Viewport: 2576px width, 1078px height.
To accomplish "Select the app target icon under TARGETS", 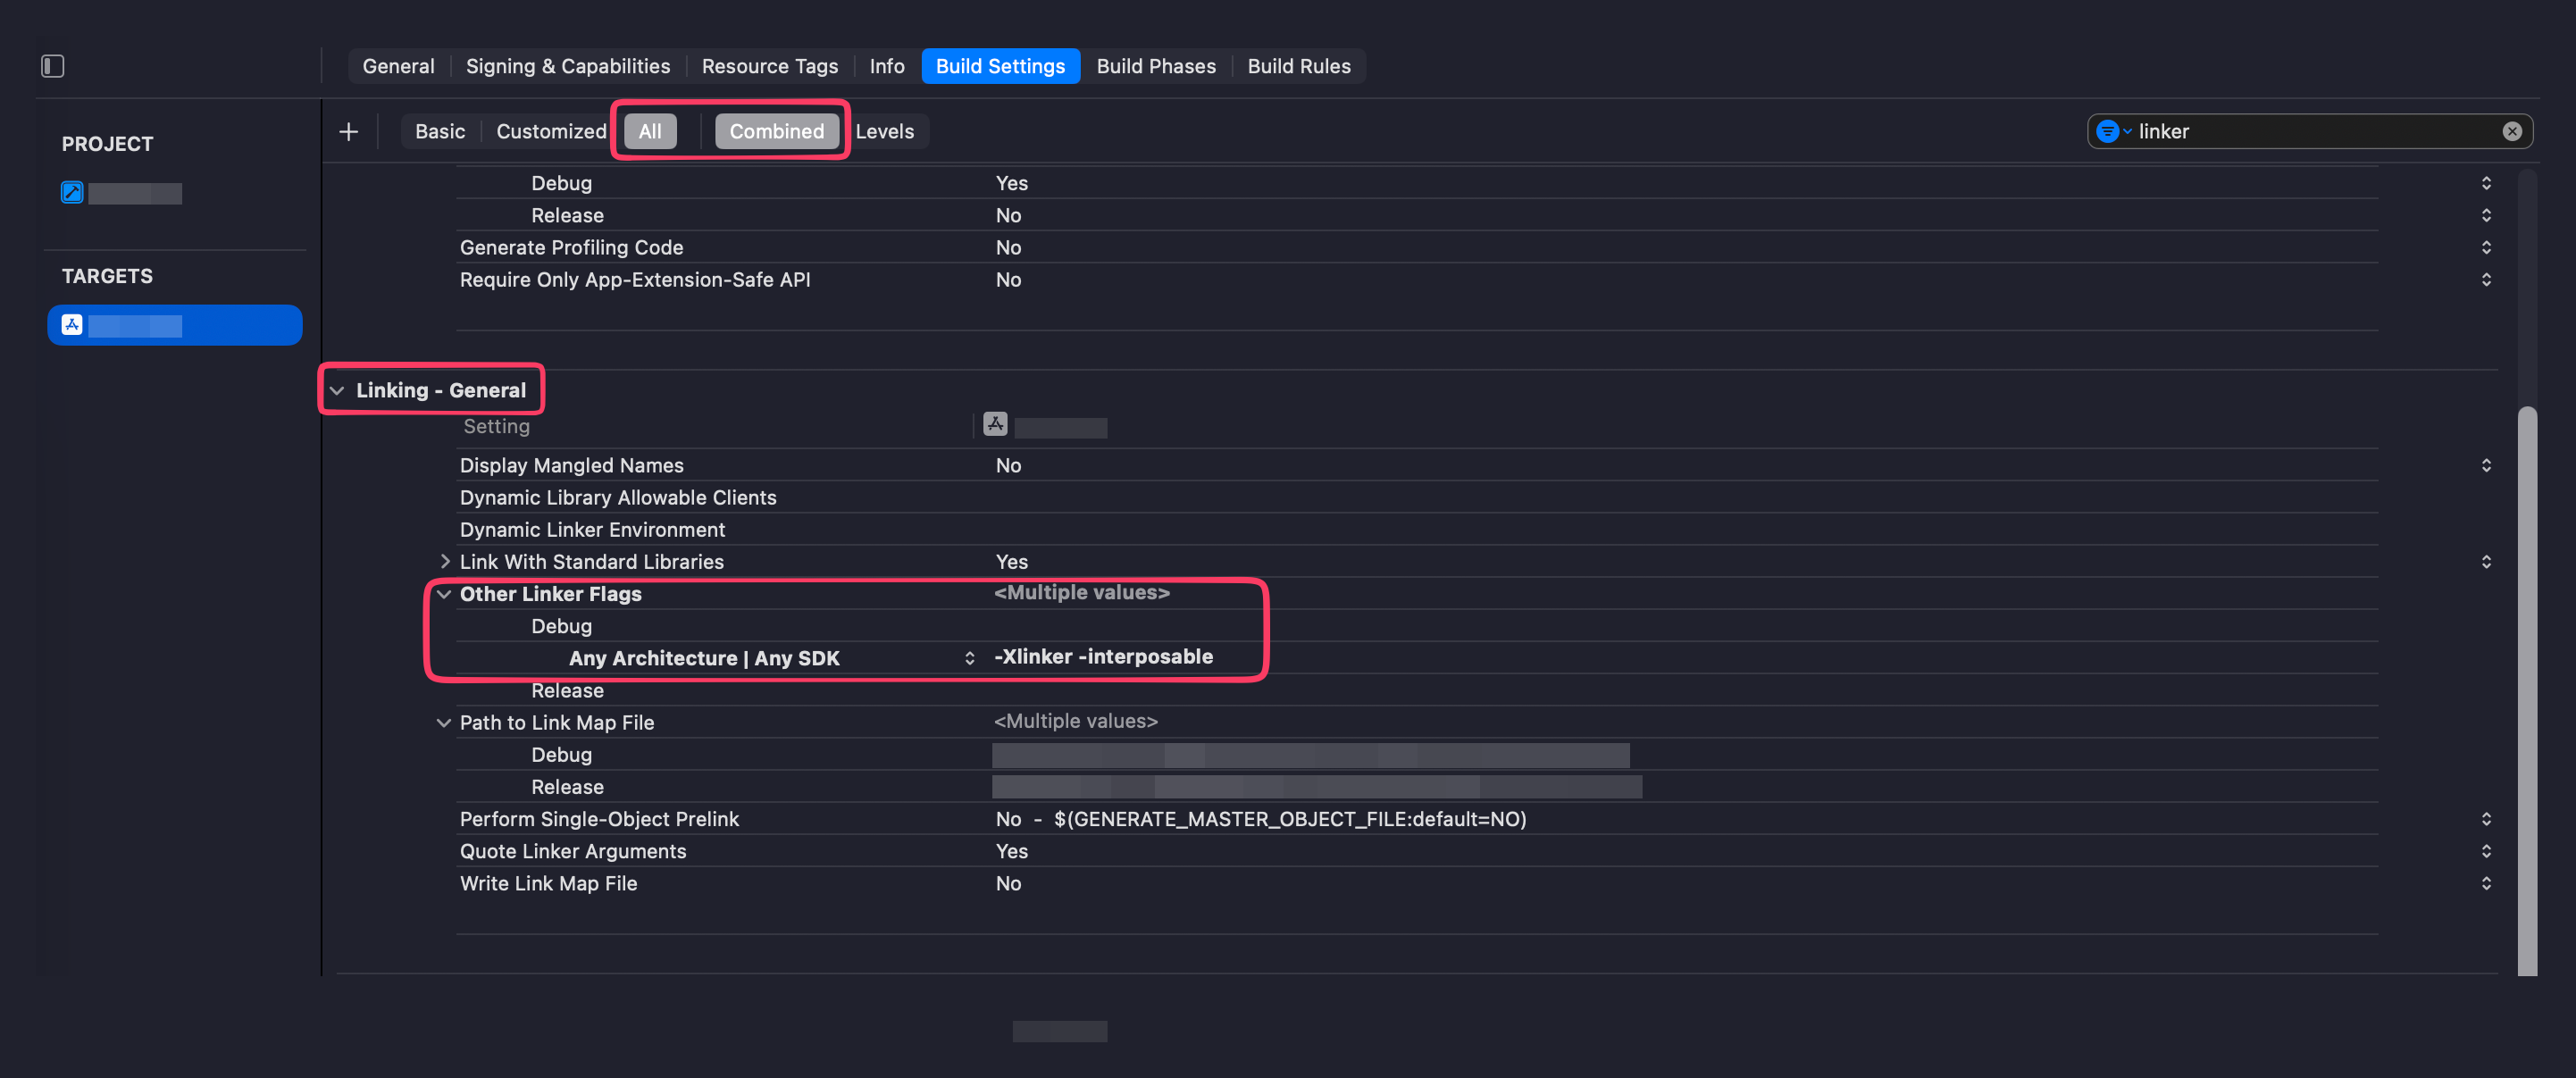I will [72, 325].
